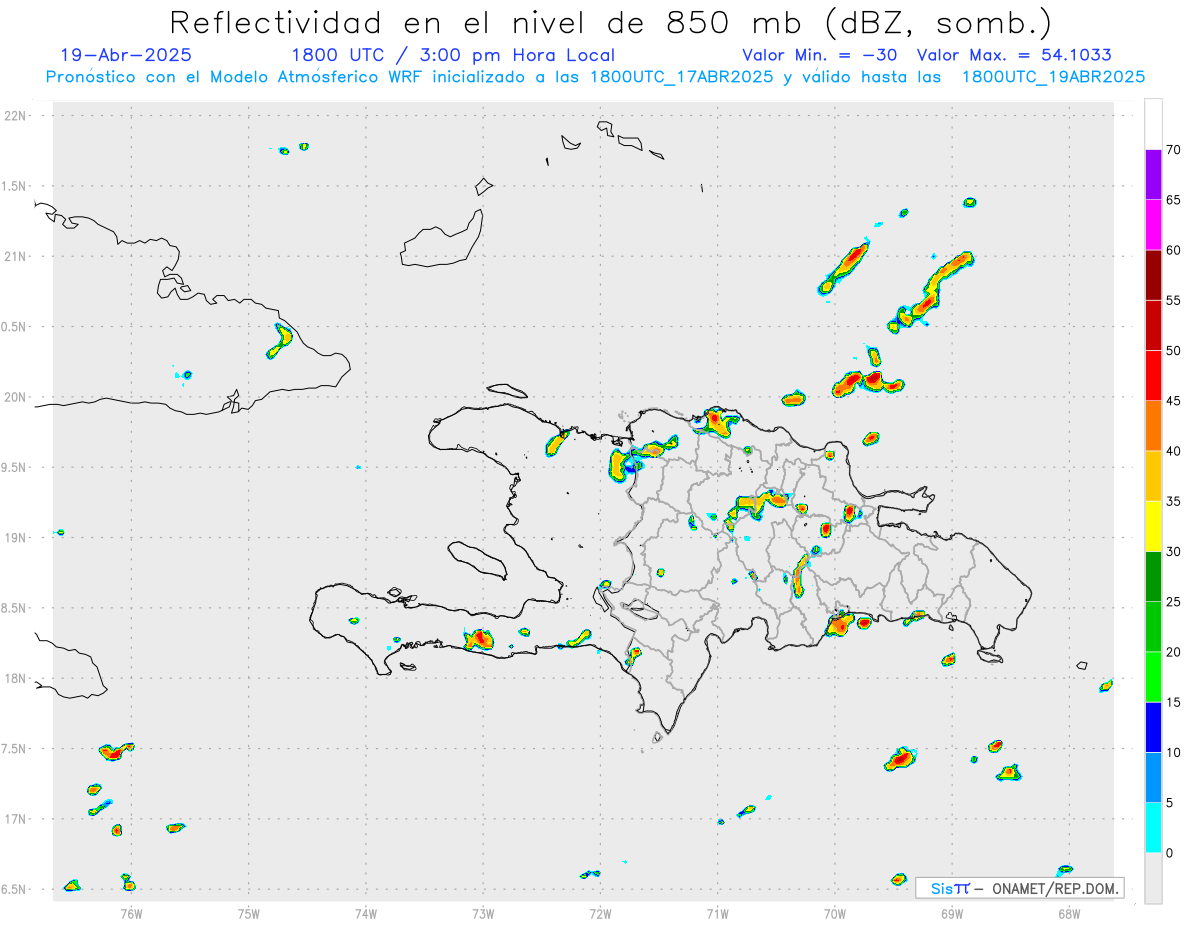Click the longitude label '72W'
Viewport: 1200px width, 927px height.
click(600, 912)
